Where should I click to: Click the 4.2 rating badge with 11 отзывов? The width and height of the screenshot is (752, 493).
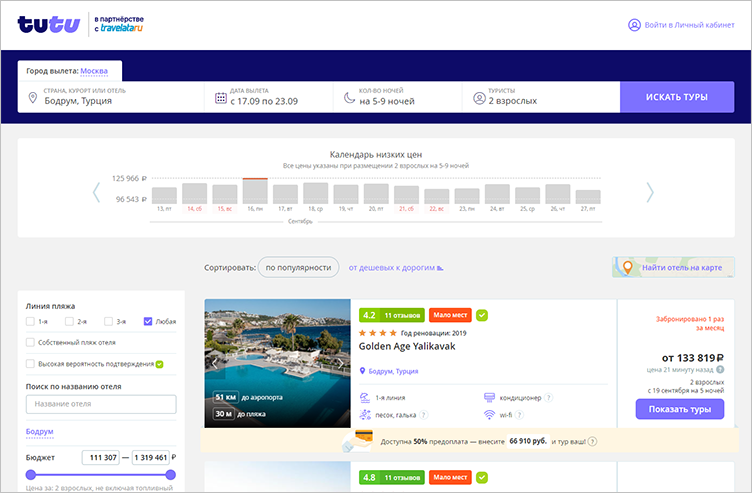point(392,315)
